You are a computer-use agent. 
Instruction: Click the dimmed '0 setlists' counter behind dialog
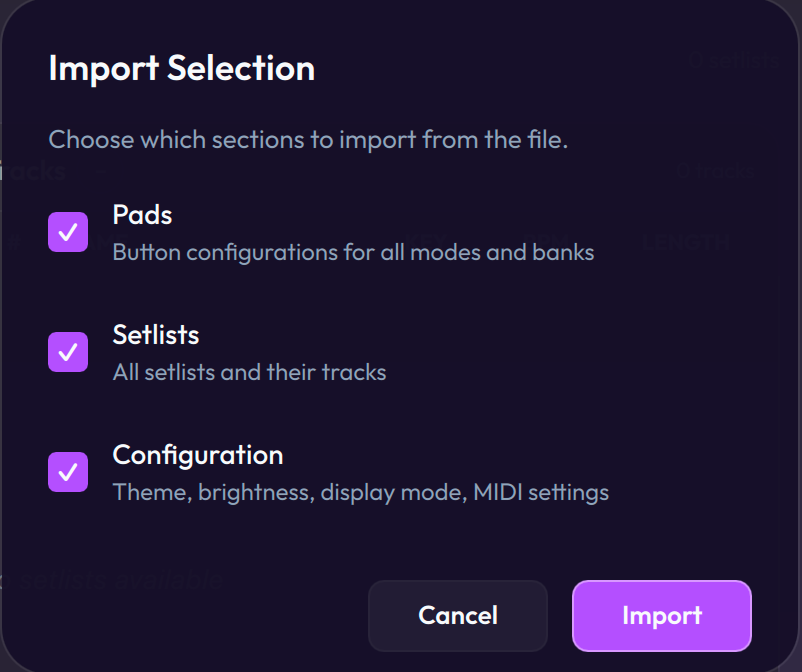(734, 60)
